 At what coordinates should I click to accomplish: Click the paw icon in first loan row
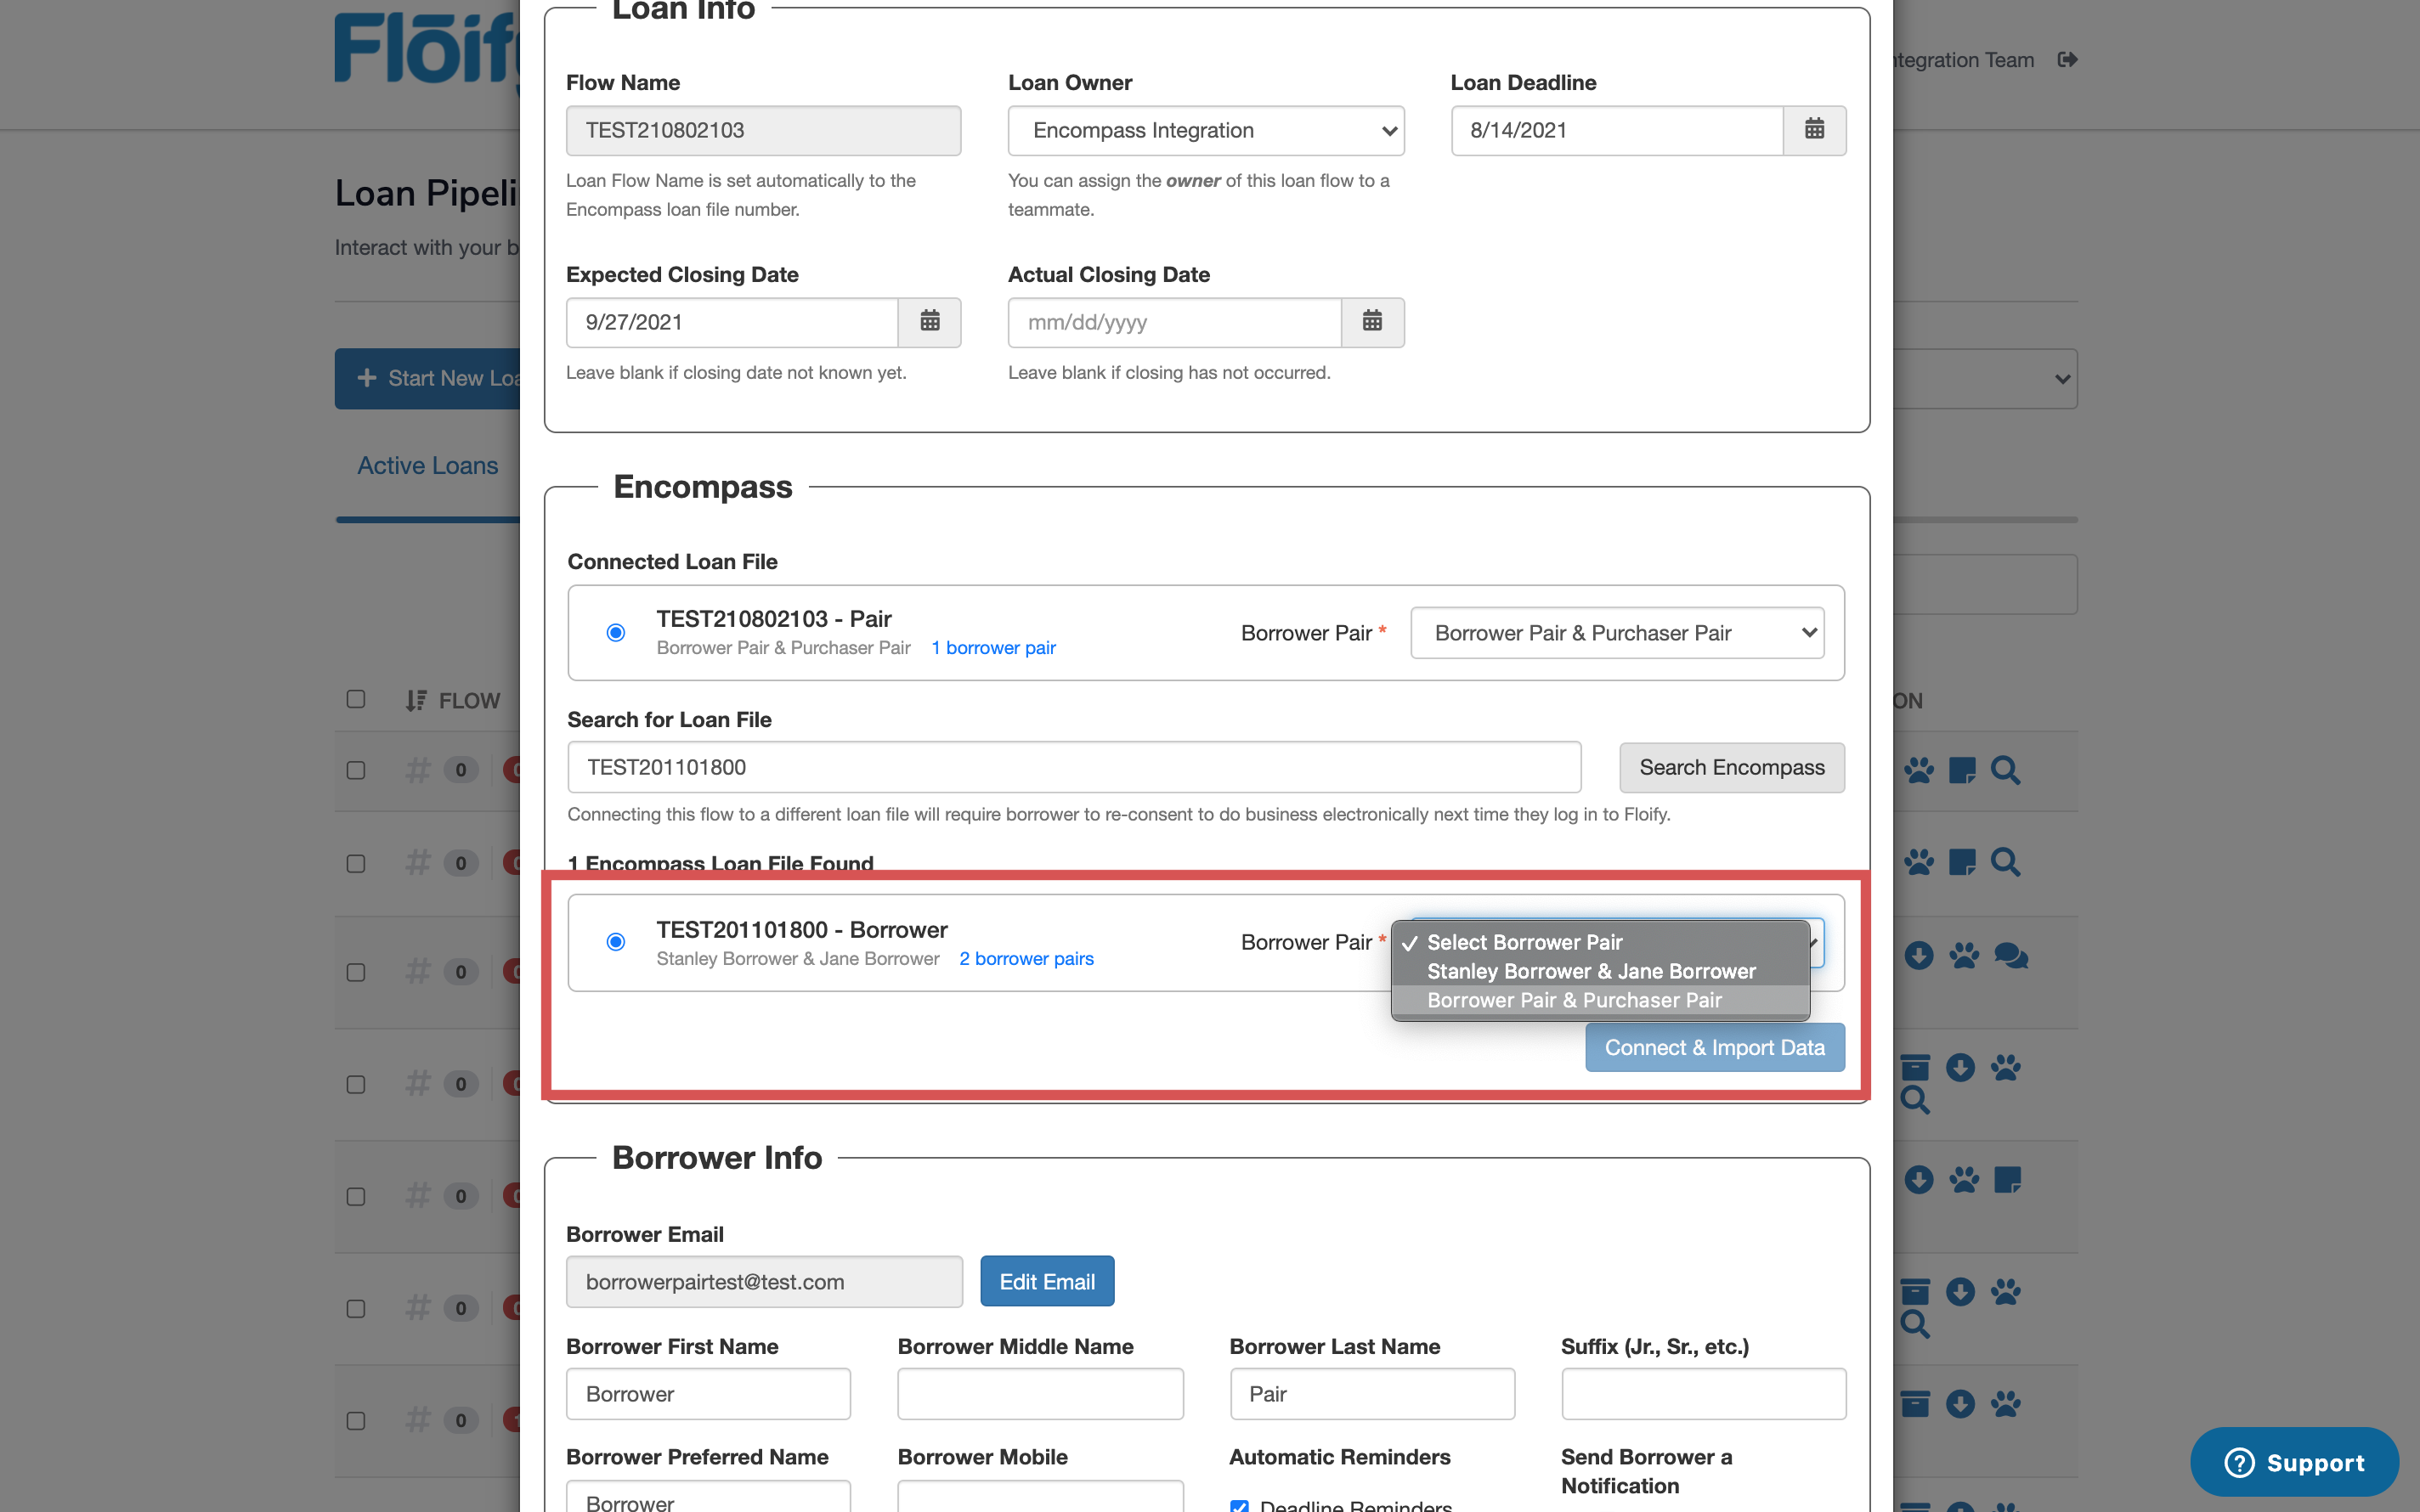point(1919,770)
